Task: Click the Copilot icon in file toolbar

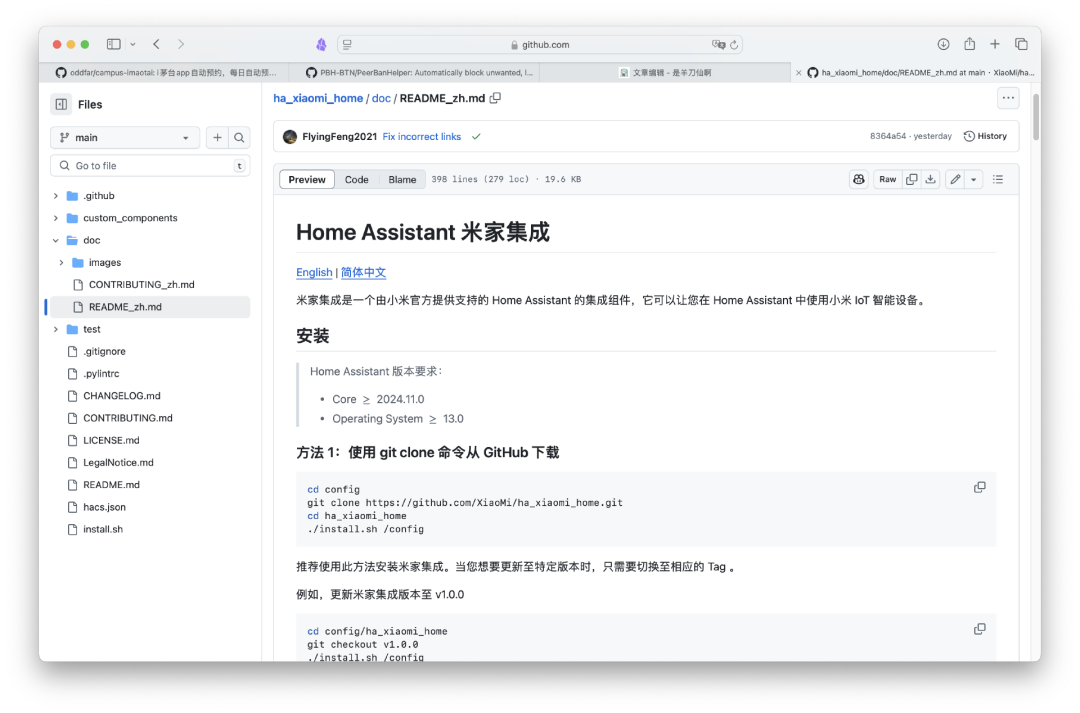Action: (859, 179)
